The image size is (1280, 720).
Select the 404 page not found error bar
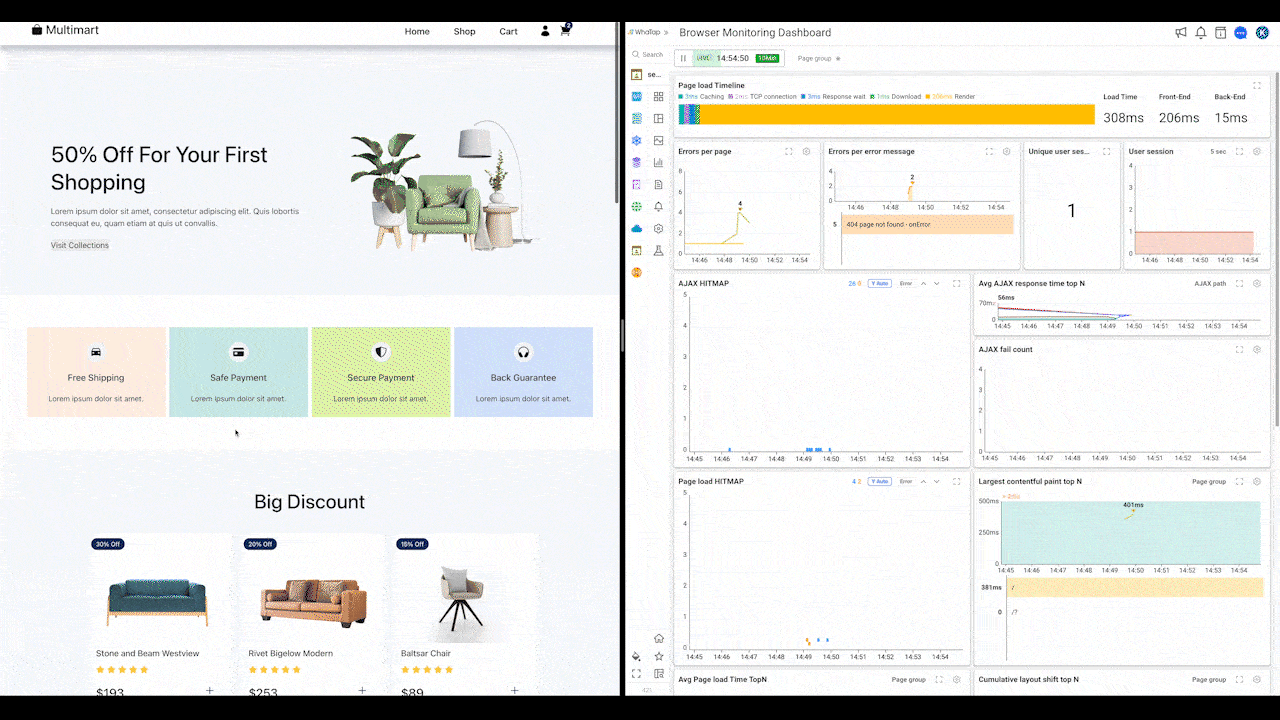point(927,224)
